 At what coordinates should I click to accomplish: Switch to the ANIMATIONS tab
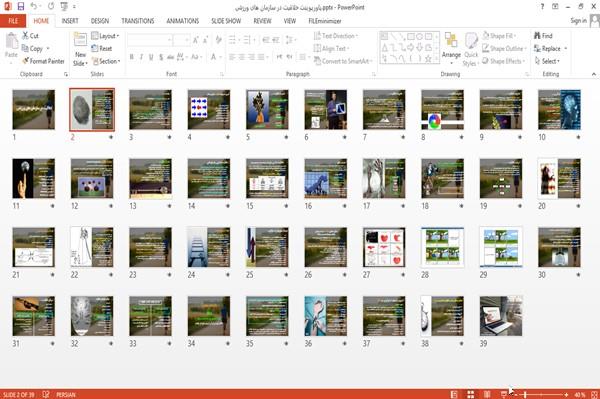(183, 21)
